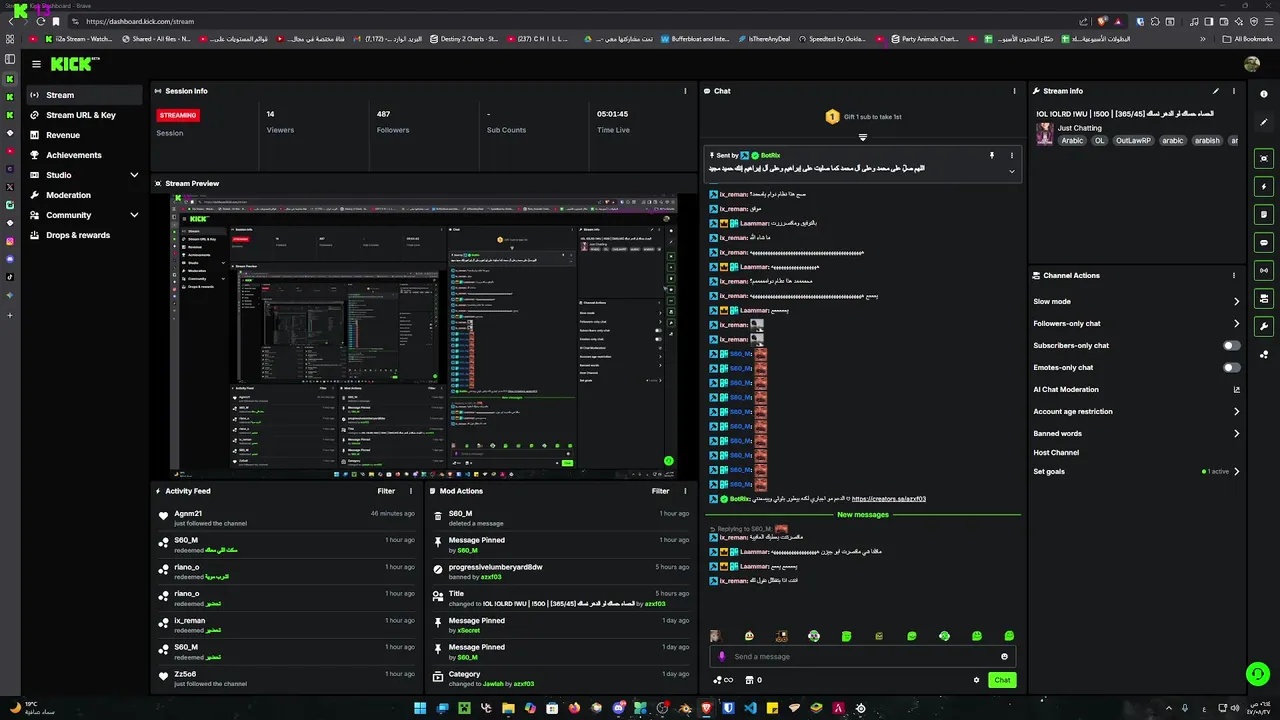Open Stream URL & Key page

point(84,115)
